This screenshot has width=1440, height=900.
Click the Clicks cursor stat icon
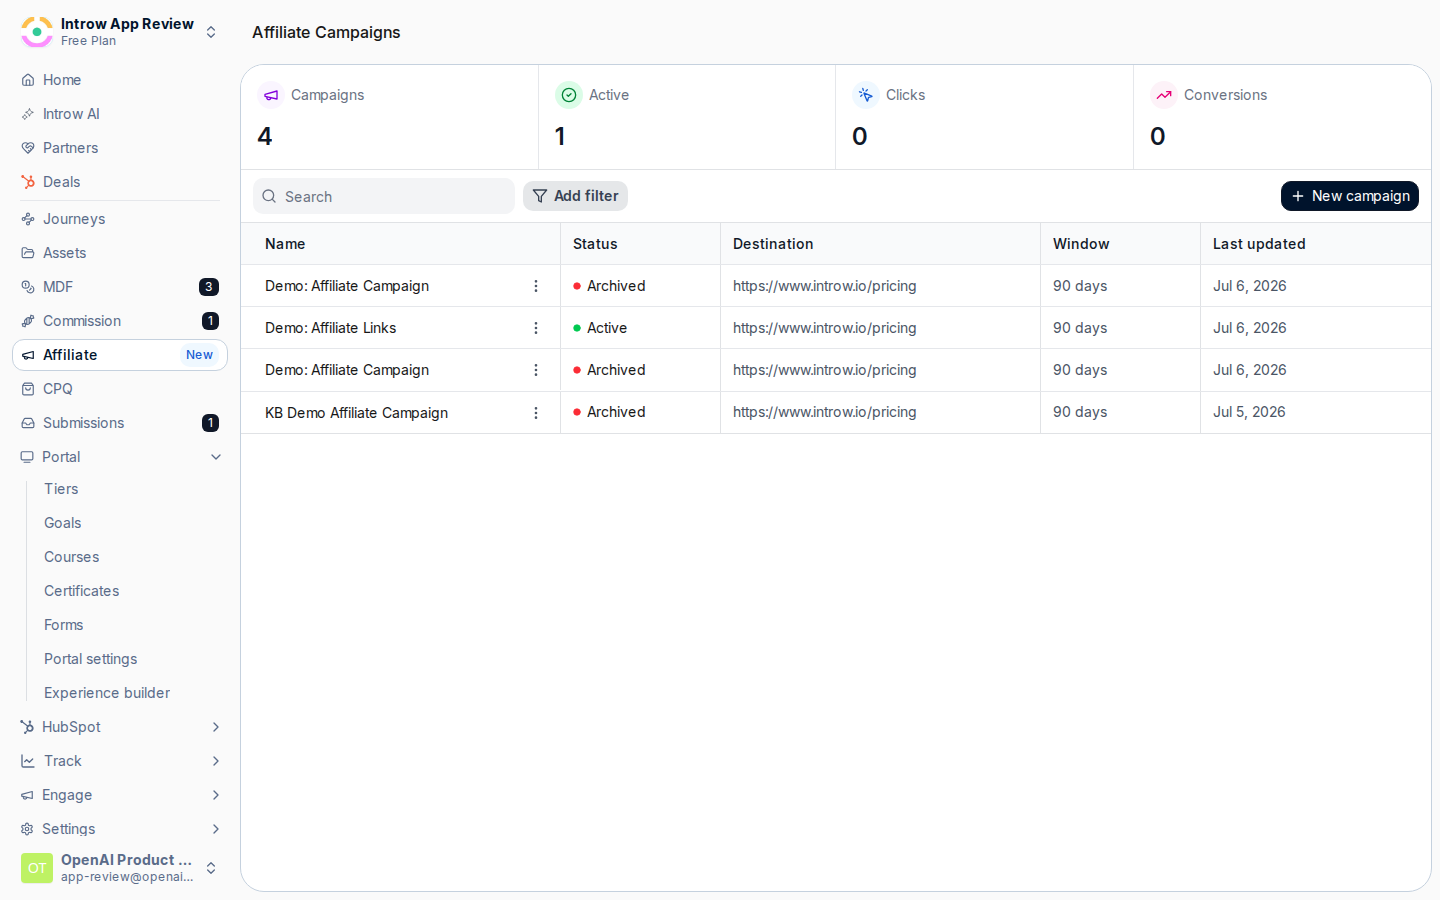(x=866, y=95)
